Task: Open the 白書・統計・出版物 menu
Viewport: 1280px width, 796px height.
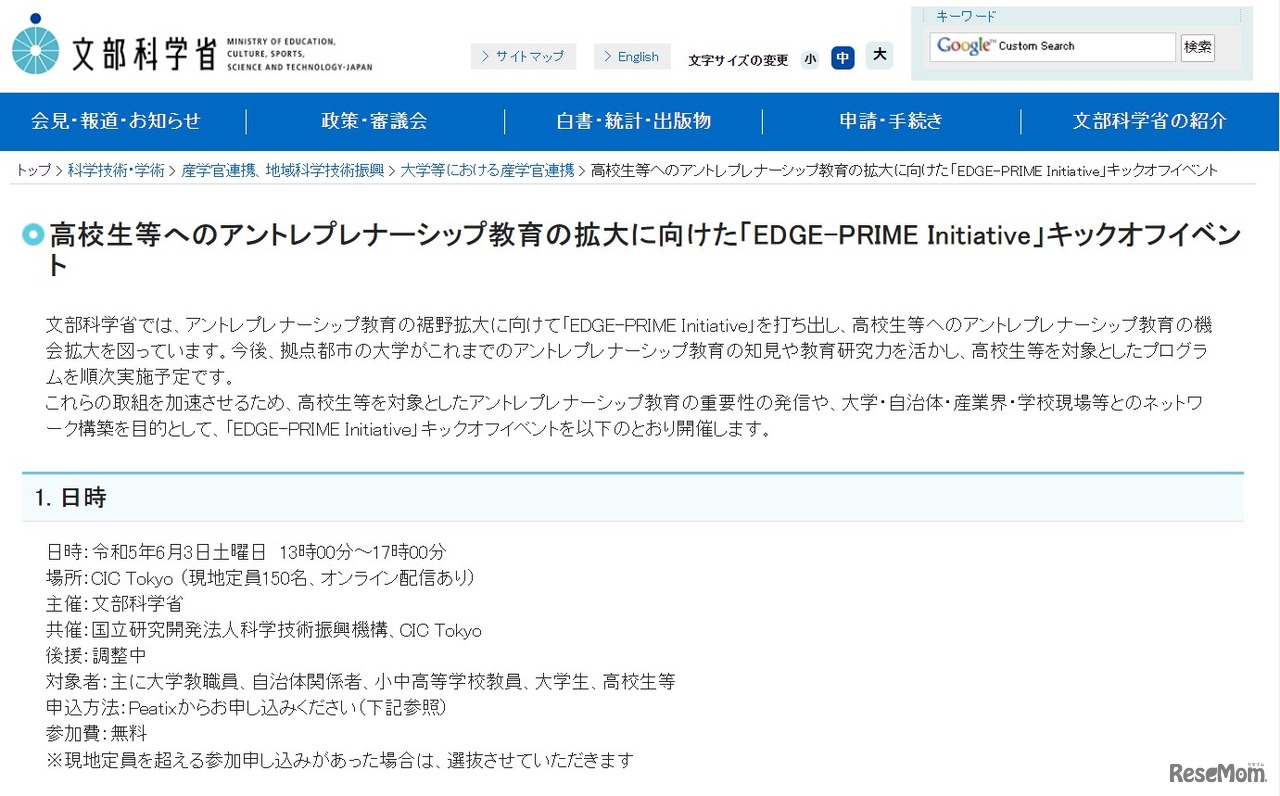Action: [x=634, y=121]
